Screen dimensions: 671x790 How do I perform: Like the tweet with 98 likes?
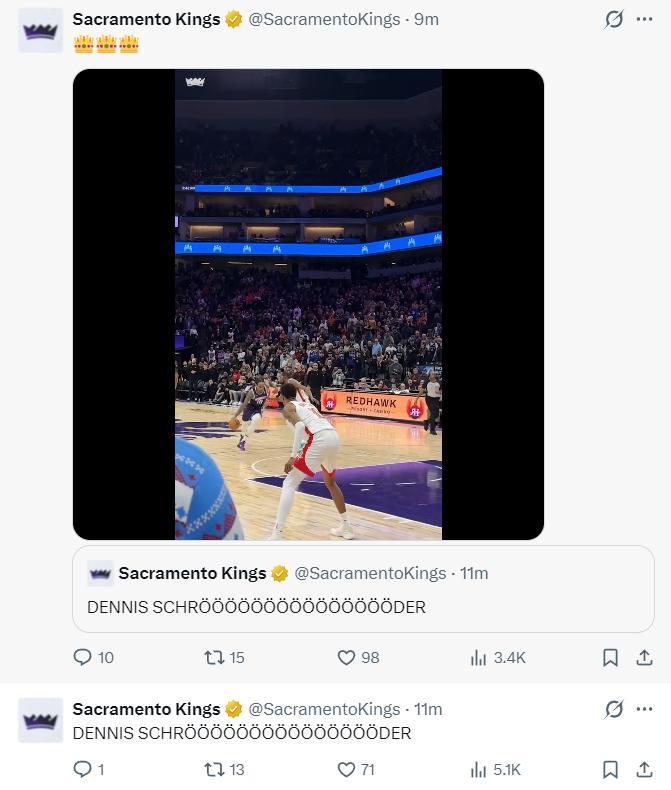[x=346, y=657]
